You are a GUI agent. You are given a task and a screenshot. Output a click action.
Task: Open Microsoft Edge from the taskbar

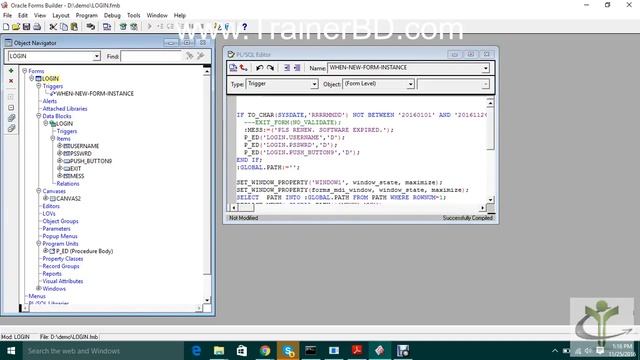point(196,351)
